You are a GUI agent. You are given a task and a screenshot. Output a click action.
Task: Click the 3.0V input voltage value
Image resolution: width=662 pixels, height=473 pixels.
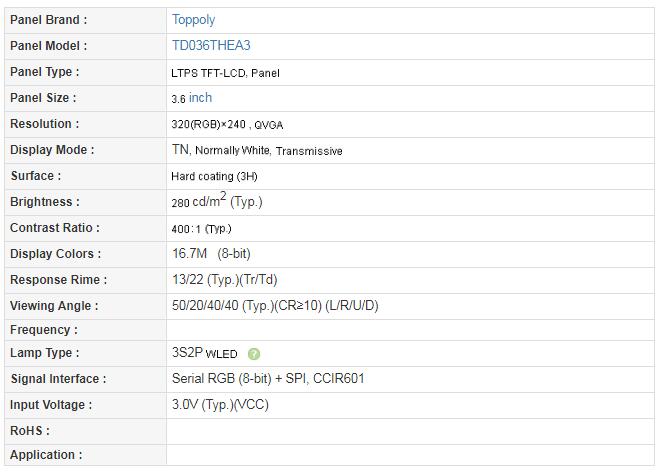pos(220,405)
